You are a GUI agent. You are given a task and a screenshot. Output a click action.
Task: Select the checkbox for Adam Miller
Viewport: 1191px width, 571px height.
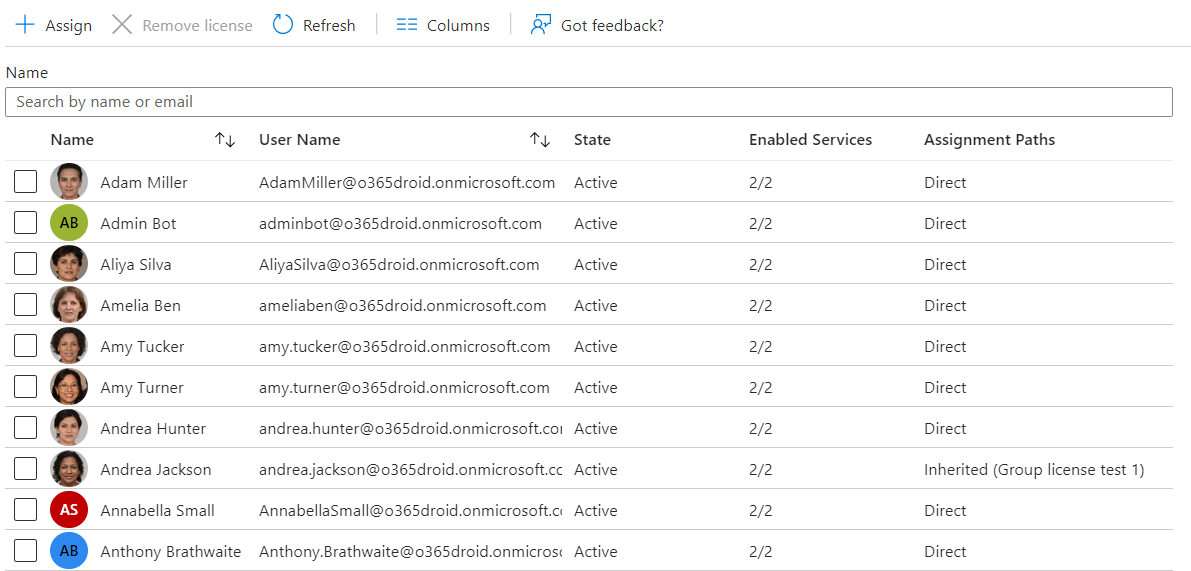pyautogui.click(x=26, y=182)
